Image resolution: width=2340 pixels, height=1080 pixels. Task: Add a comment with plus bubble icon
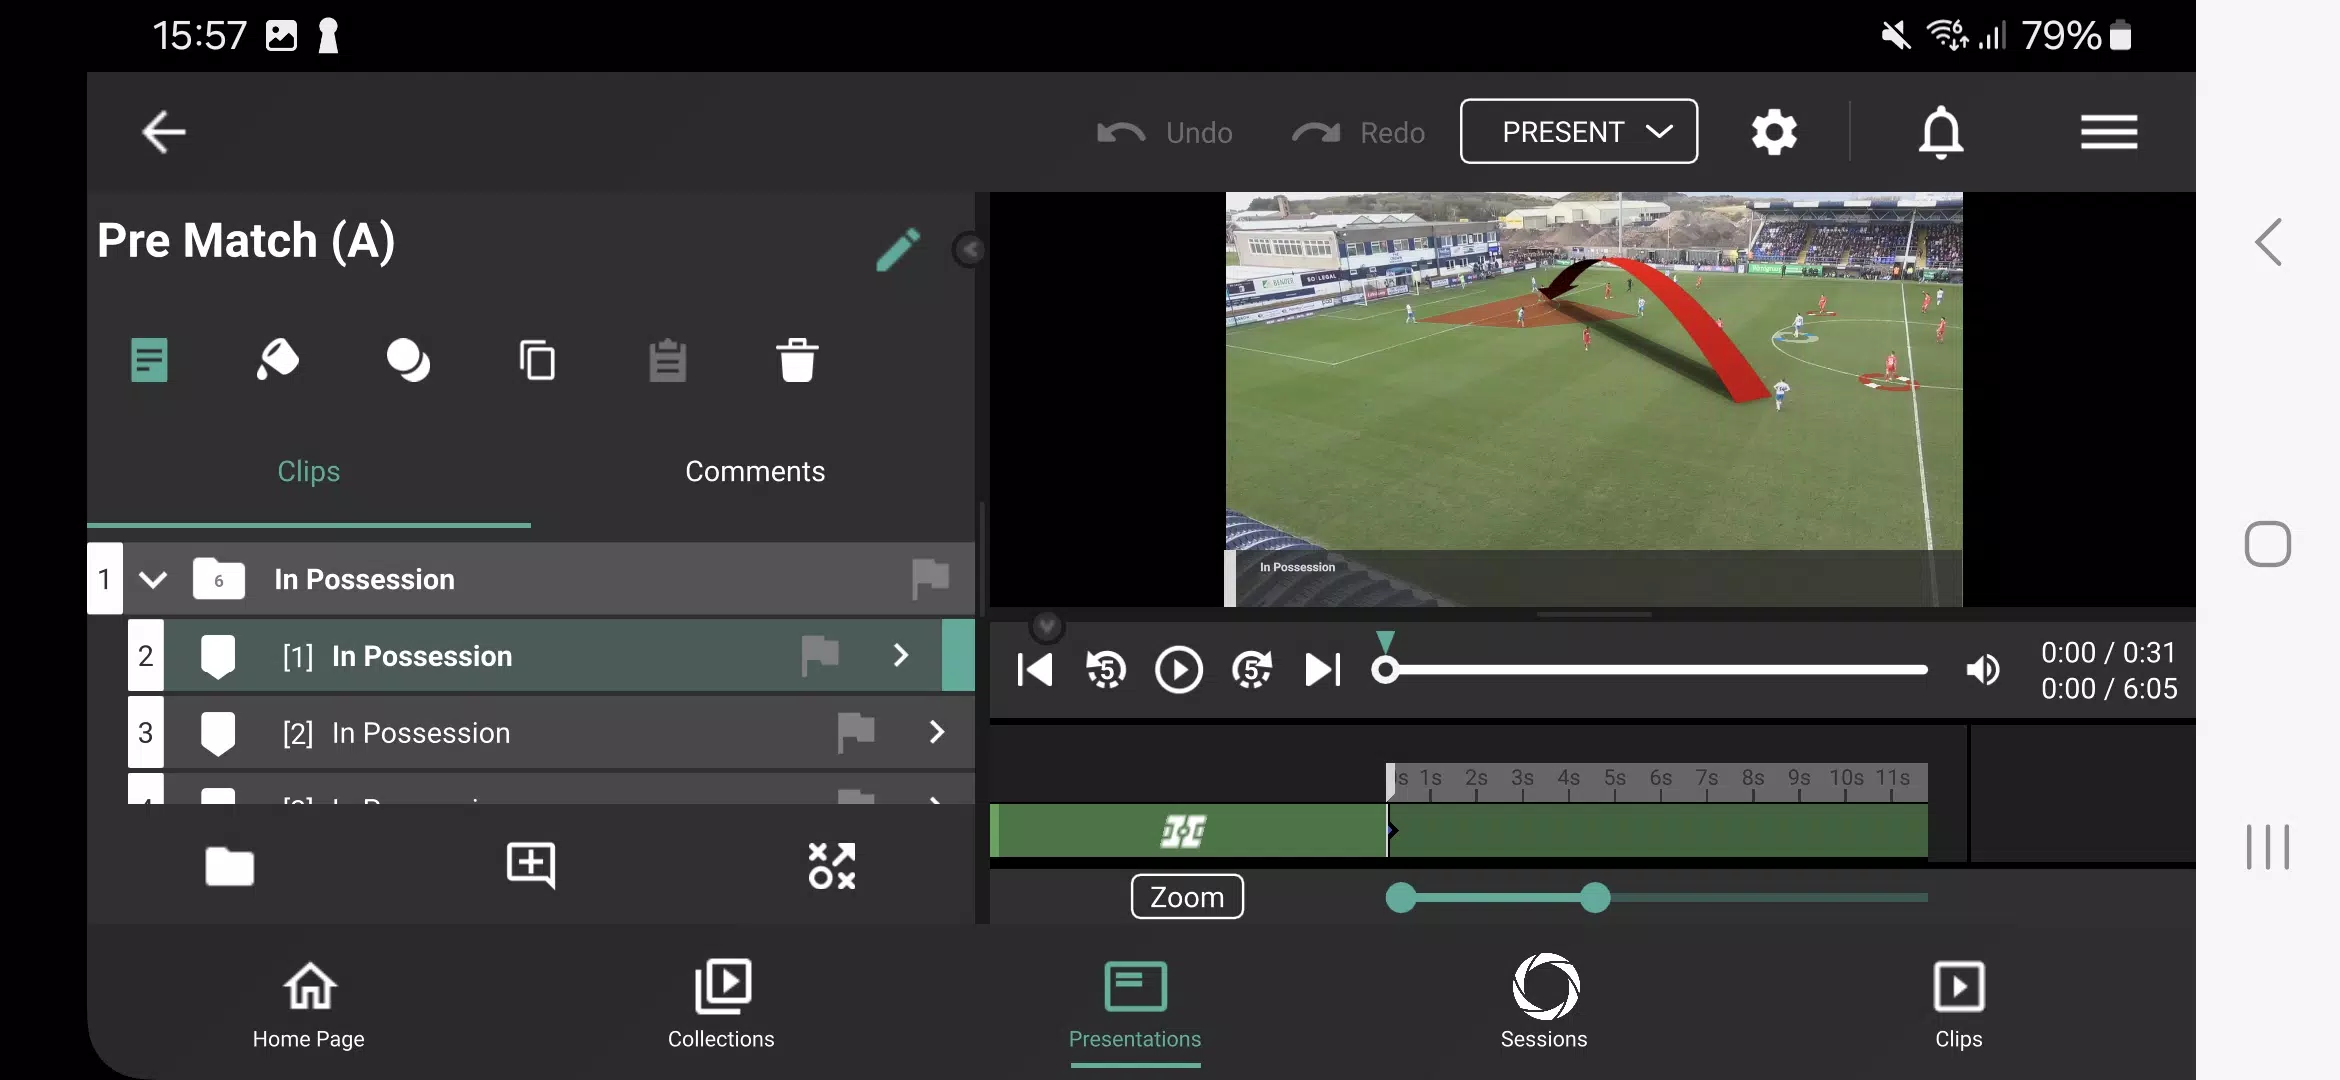click(531, 865)
